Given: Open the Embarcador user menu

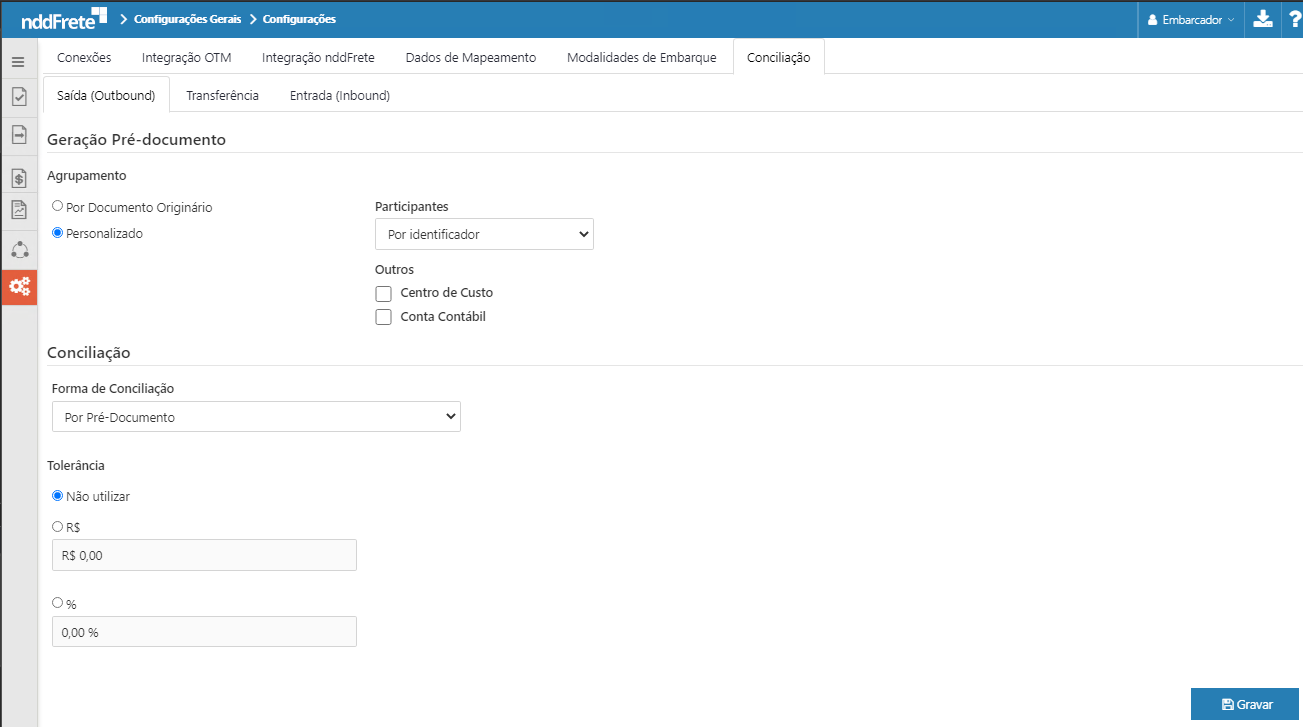Looking at the screenshot, I should coord(1190,19).
